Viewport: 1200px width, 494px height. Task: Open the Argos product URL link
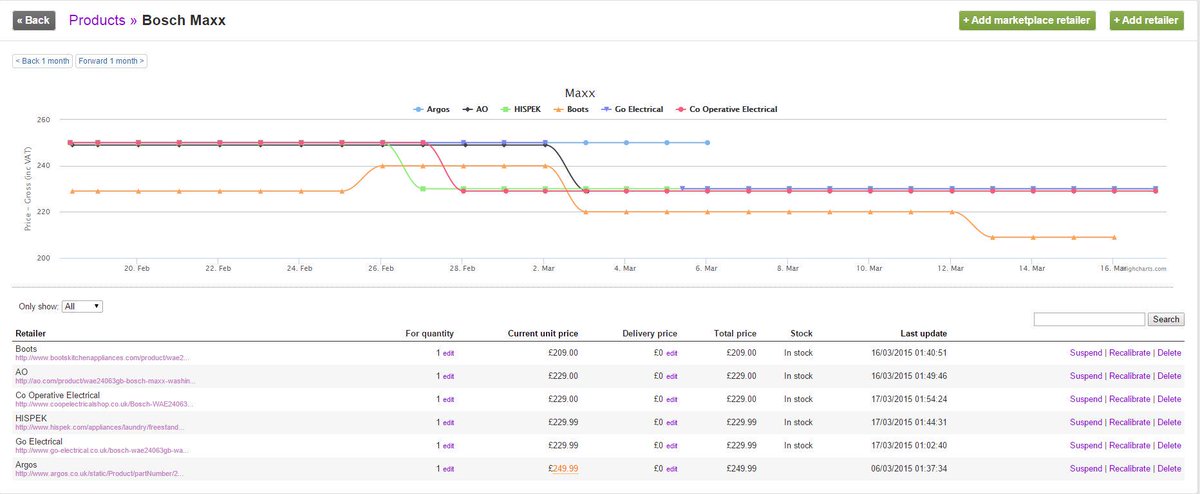[98, 472]
